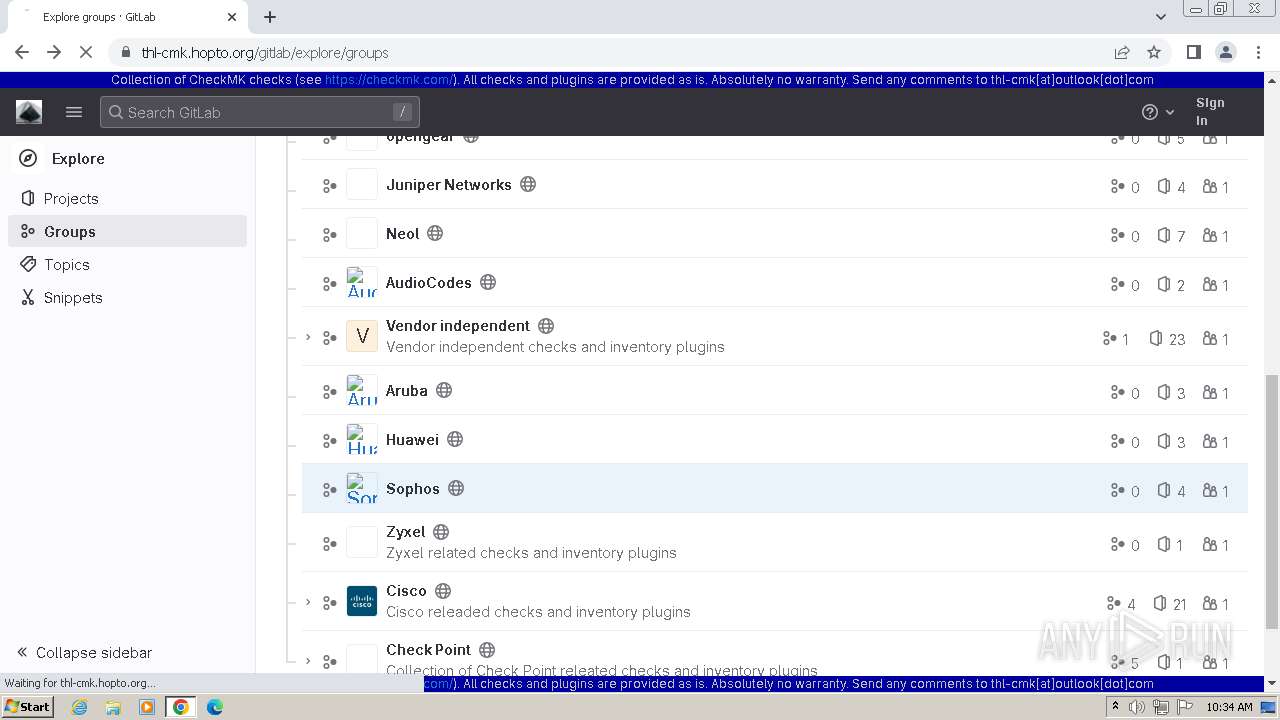Click public globe icon beside Vendor independent
This screenshot has height=720, width=1280.
pos(546,325)
